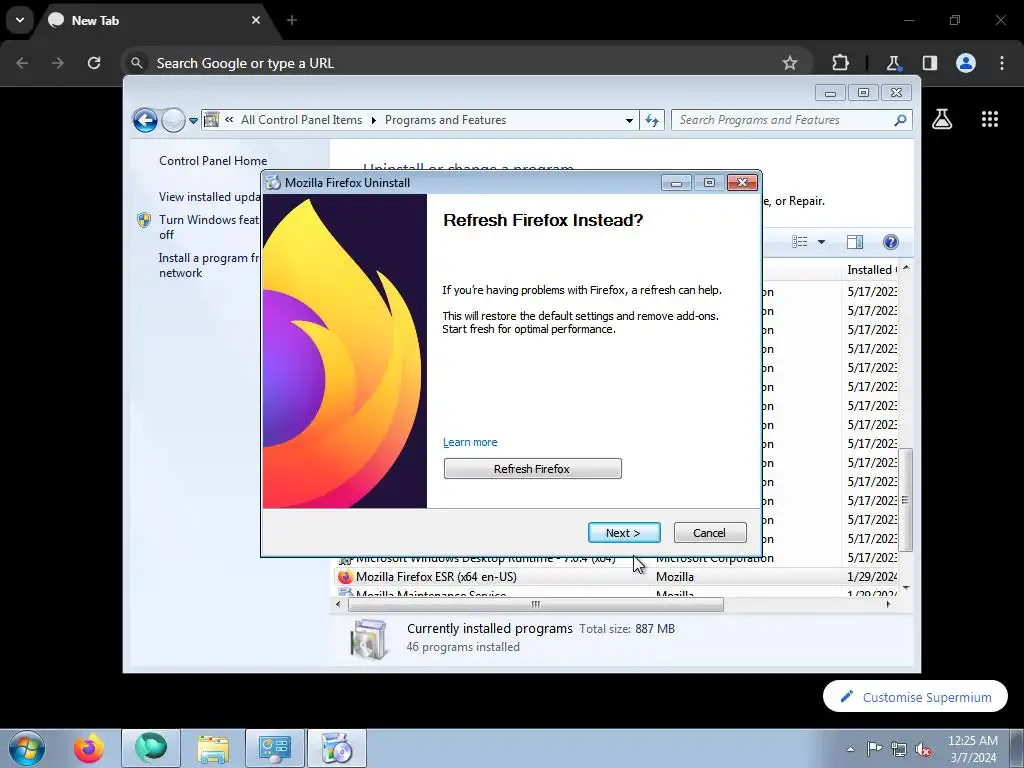Focus the Search Google or type a URL bar
1024x768 pixels.
[457, 63]
